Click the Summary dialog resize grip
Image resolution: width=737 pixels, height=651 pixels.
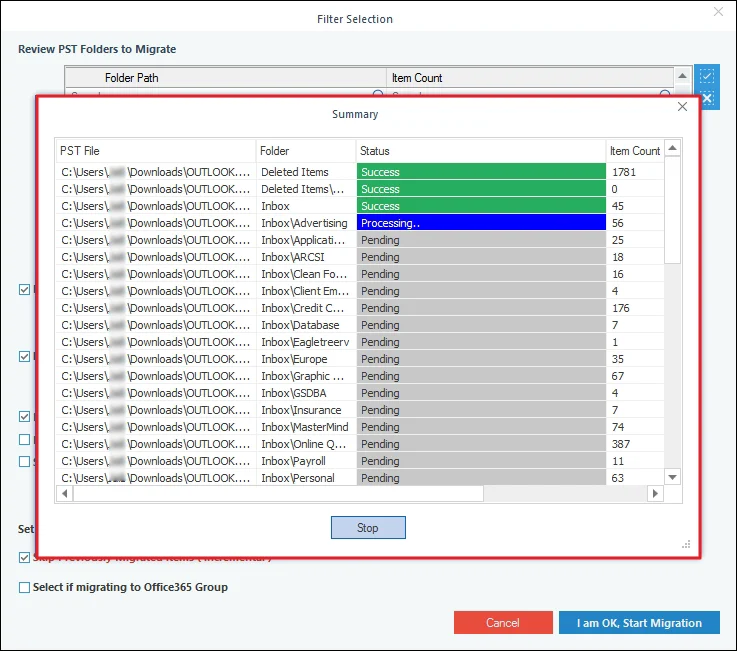(686, 544)
